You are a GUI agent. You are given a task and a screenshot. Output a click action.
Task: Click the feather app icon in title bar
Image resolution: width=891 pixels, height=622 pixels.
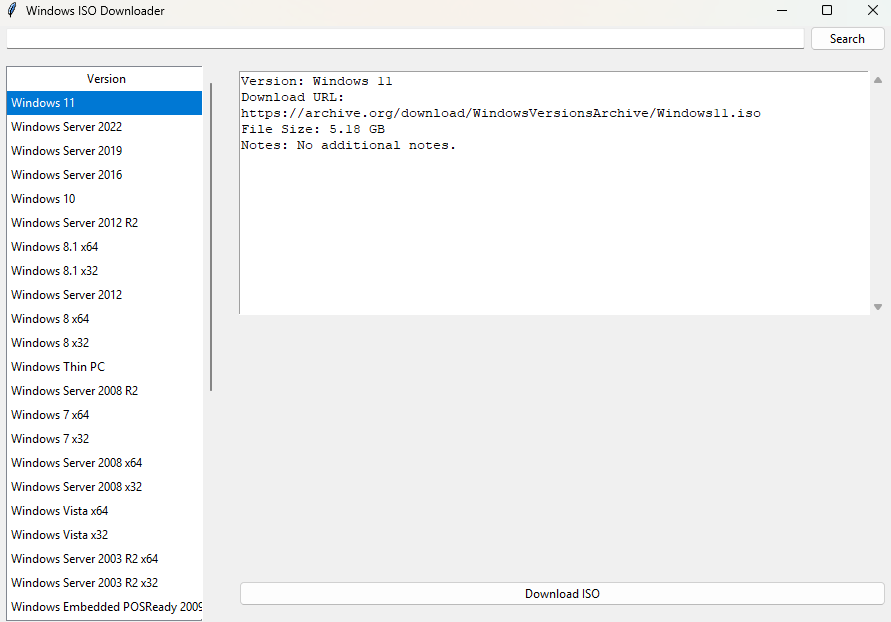pyautogui.click(x=12, y=10)
